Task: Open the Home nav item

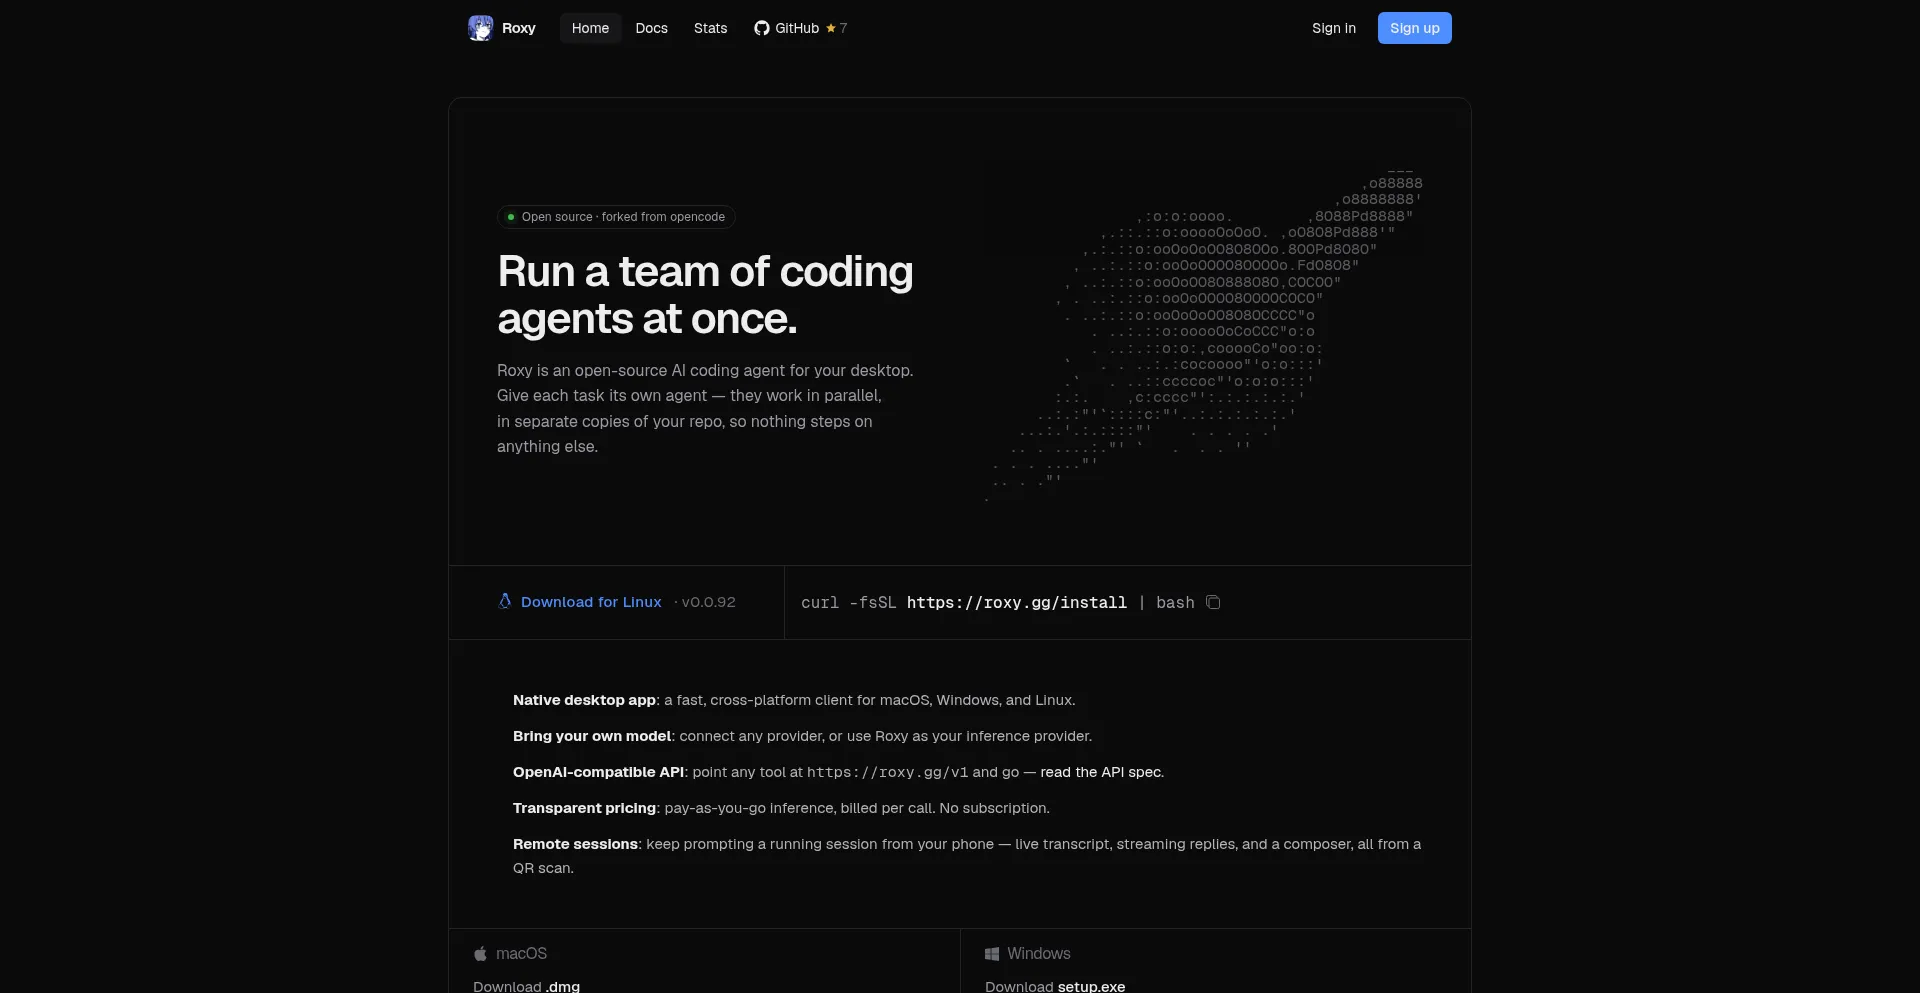Action: pyautogui.click(x=590, y=28)
